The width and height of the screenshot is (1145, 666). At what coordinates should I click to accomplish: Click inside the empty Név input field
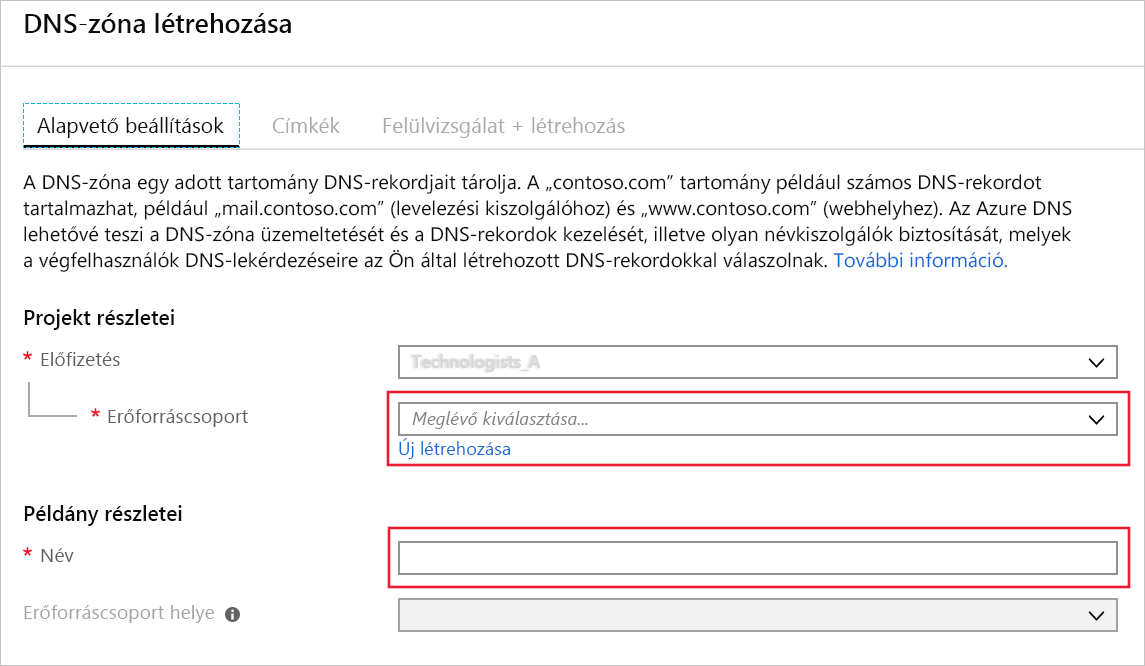pos(758,558)
